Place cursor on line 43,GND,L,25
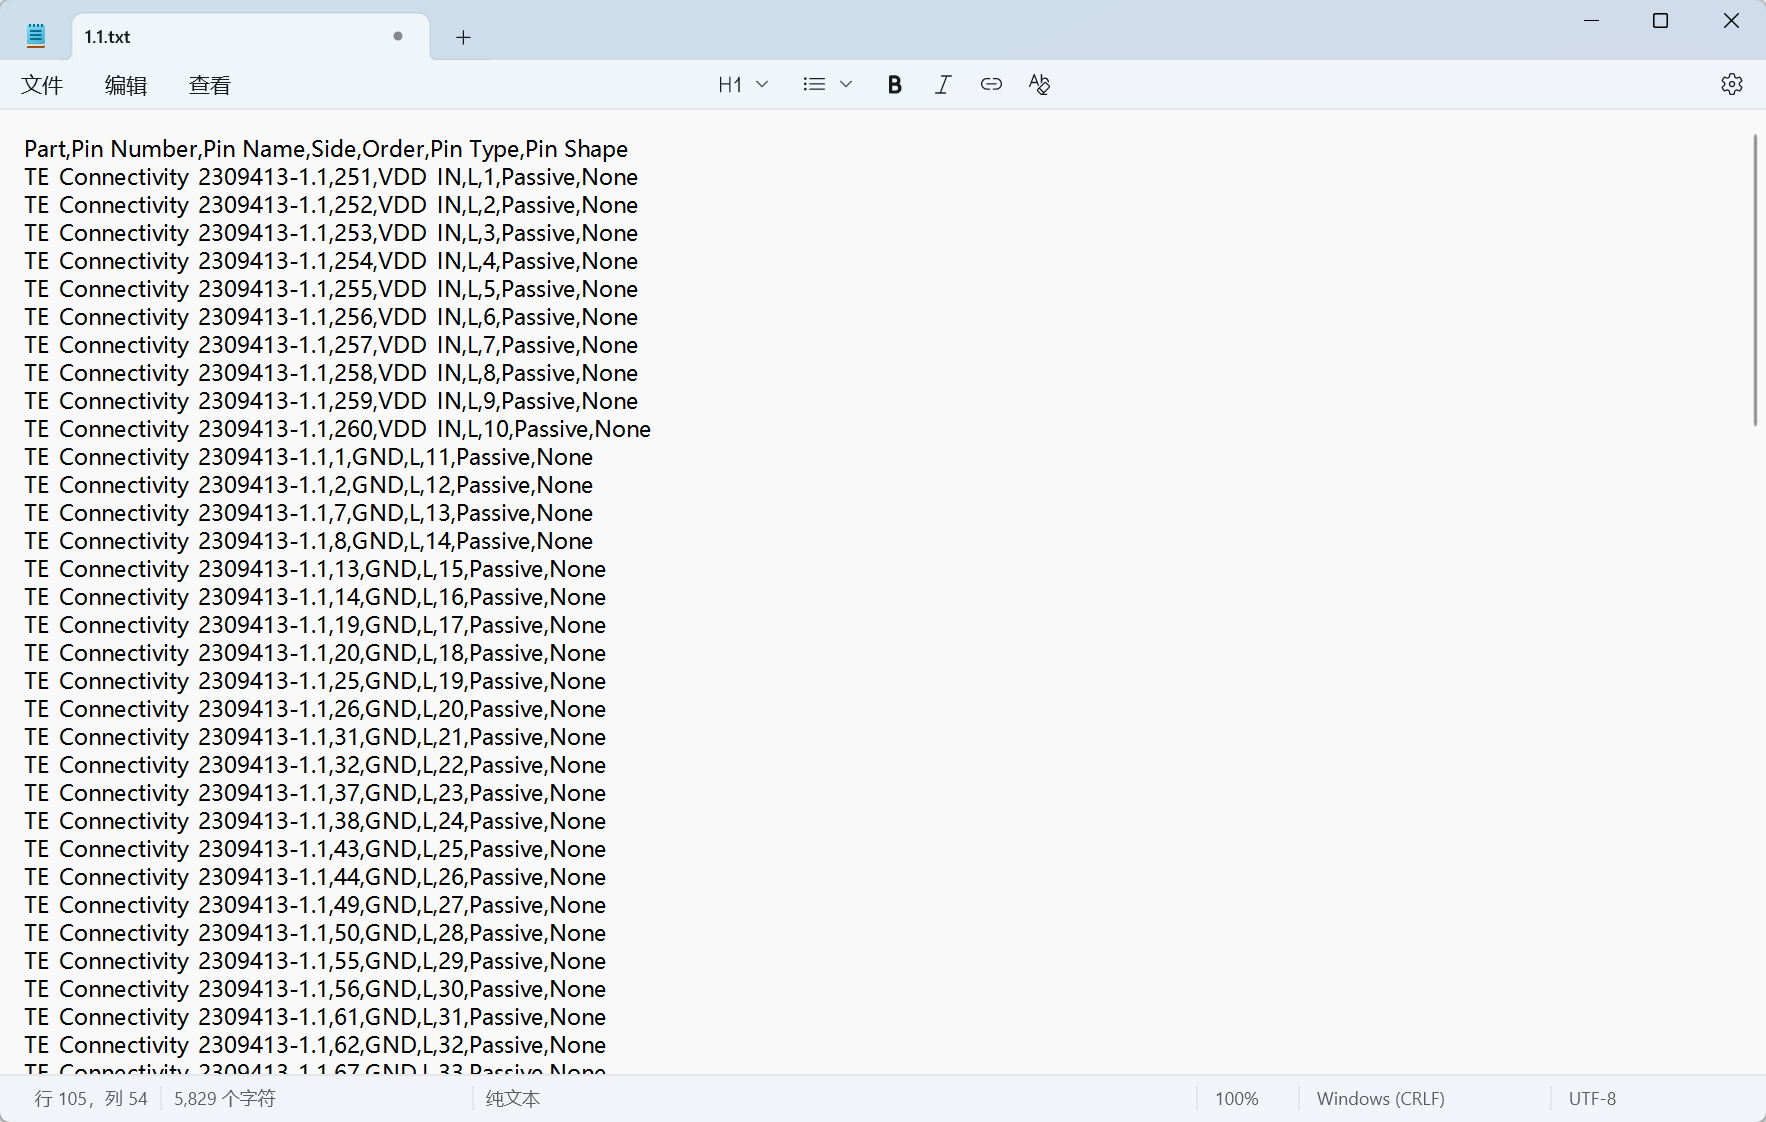The width and height of the screenshot is (1766, 1122). (315, 849)
